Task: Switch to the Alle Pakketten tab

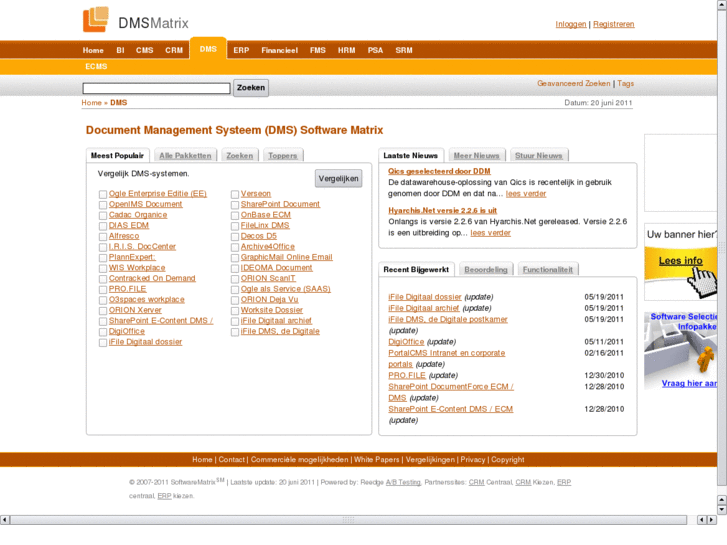Action: click(x=185, y=155)
